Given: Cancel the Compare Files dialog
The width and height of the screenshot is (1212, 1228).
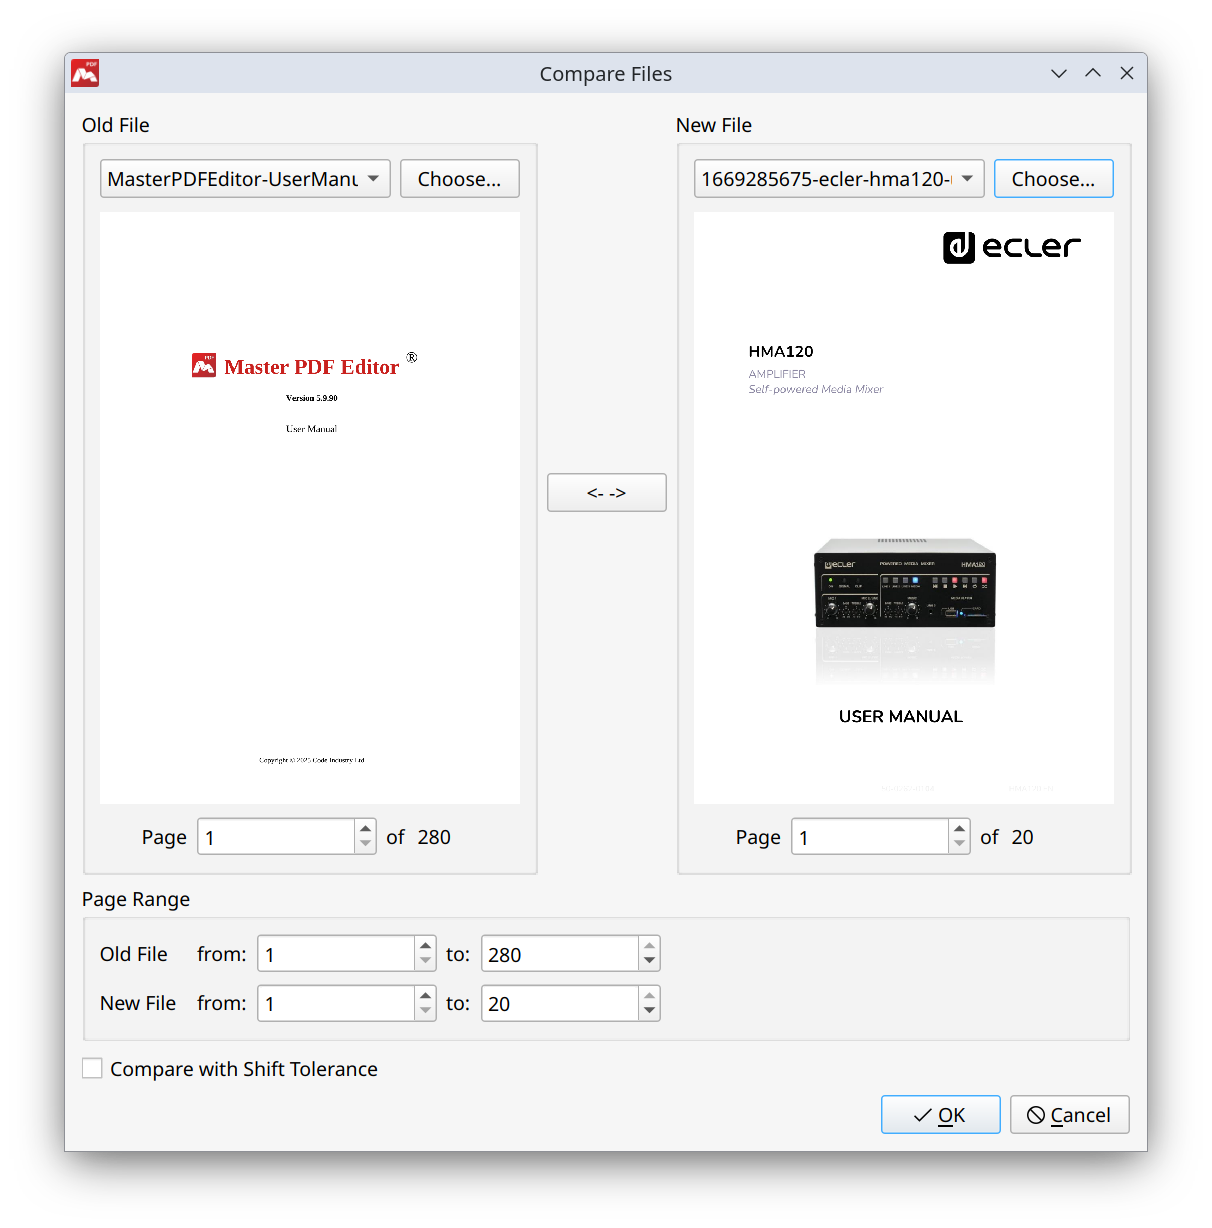Looking at the screenshot, I should coord(1069,1114).
